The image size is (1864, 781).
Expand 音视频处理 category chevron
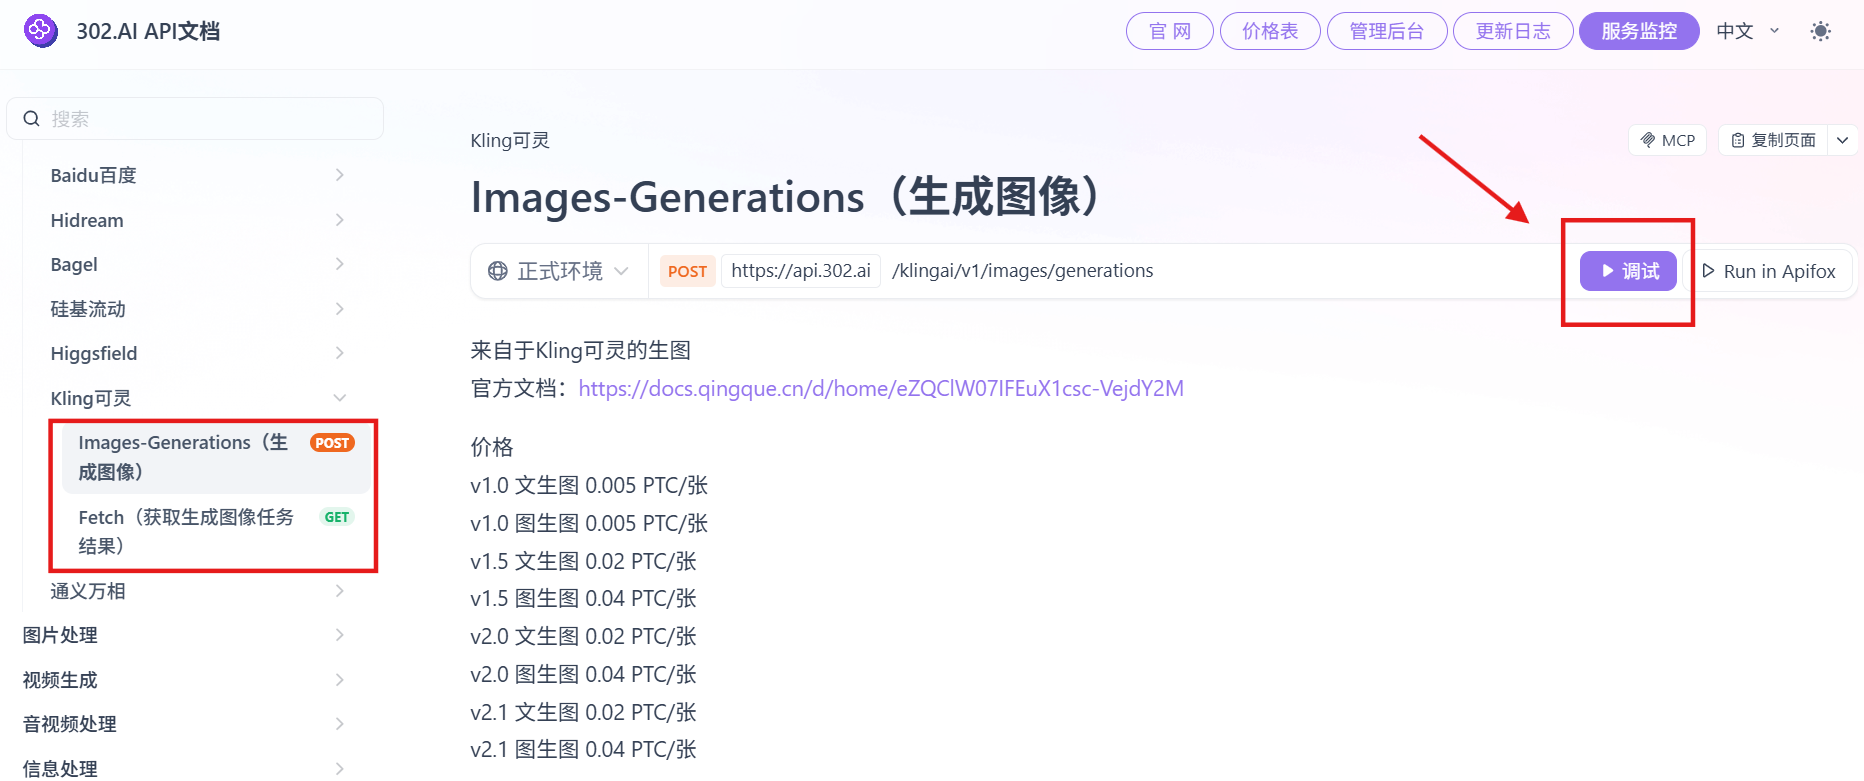click(340, 724)
